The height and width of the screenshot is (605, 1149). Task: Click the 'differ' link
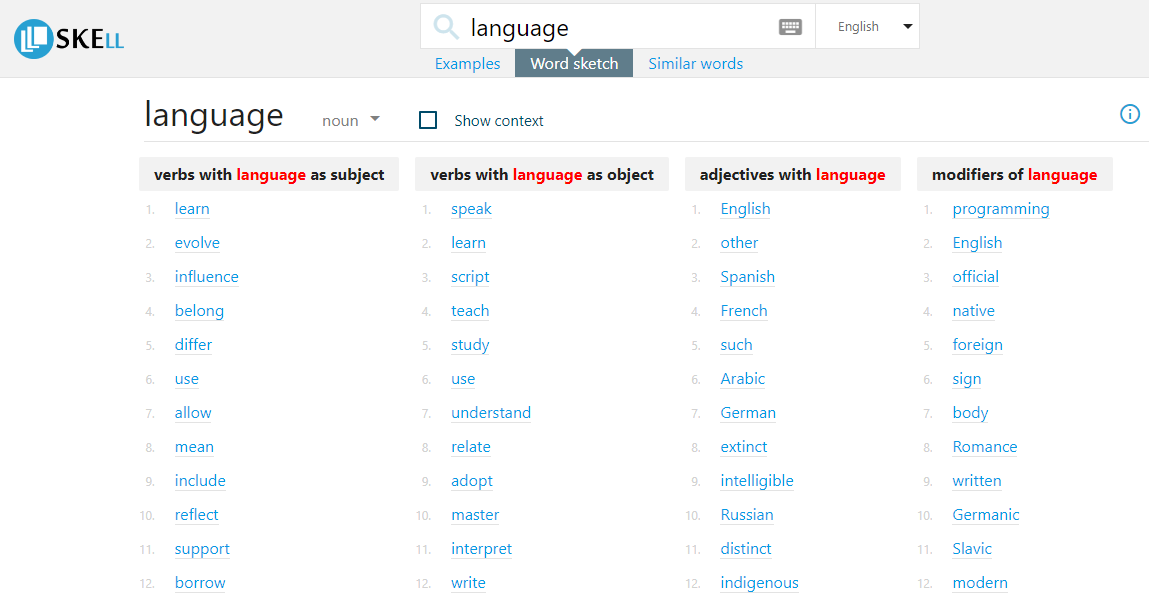[193, 345]
